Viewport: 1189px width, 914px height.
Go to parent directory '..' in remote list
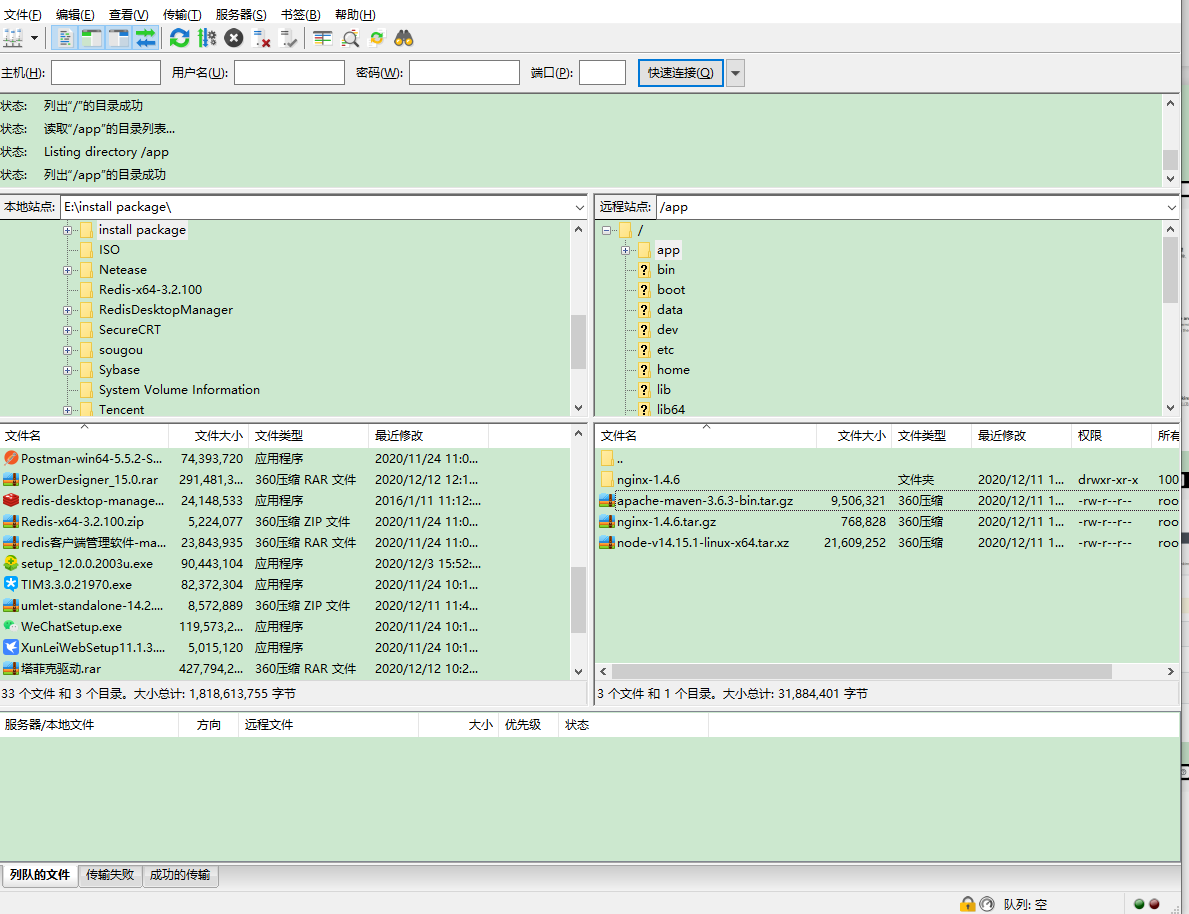pyautogui.click(x=620, y=459)
